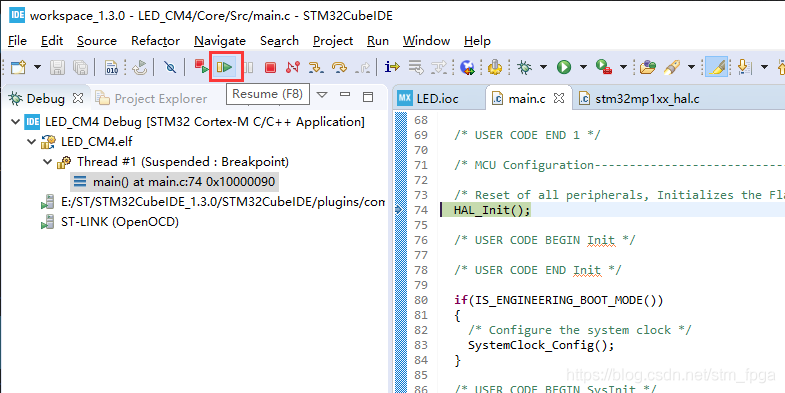Open the Run menu

tap(377, 41)
